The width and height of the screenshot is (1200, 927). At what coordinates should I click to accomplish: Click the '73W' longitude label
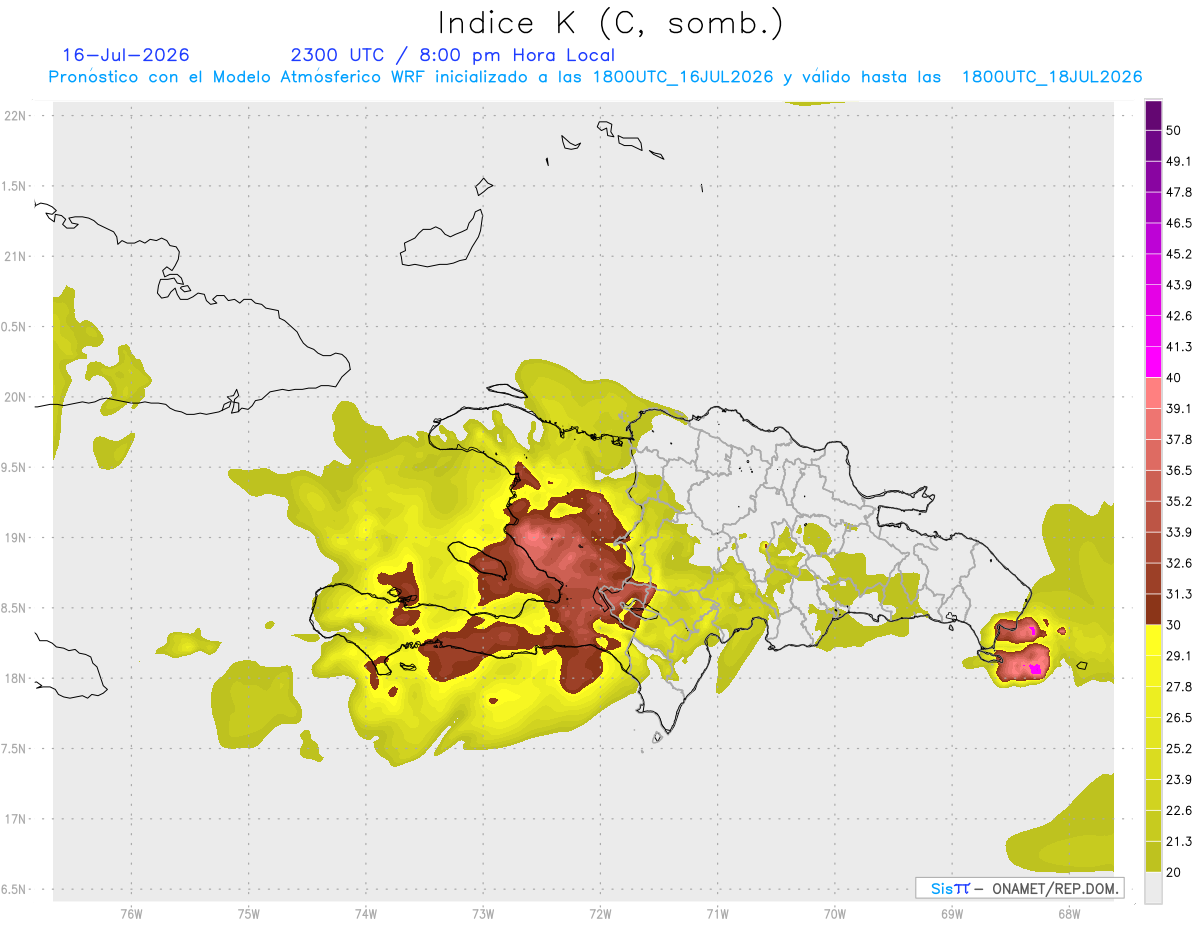pos(483,913)
